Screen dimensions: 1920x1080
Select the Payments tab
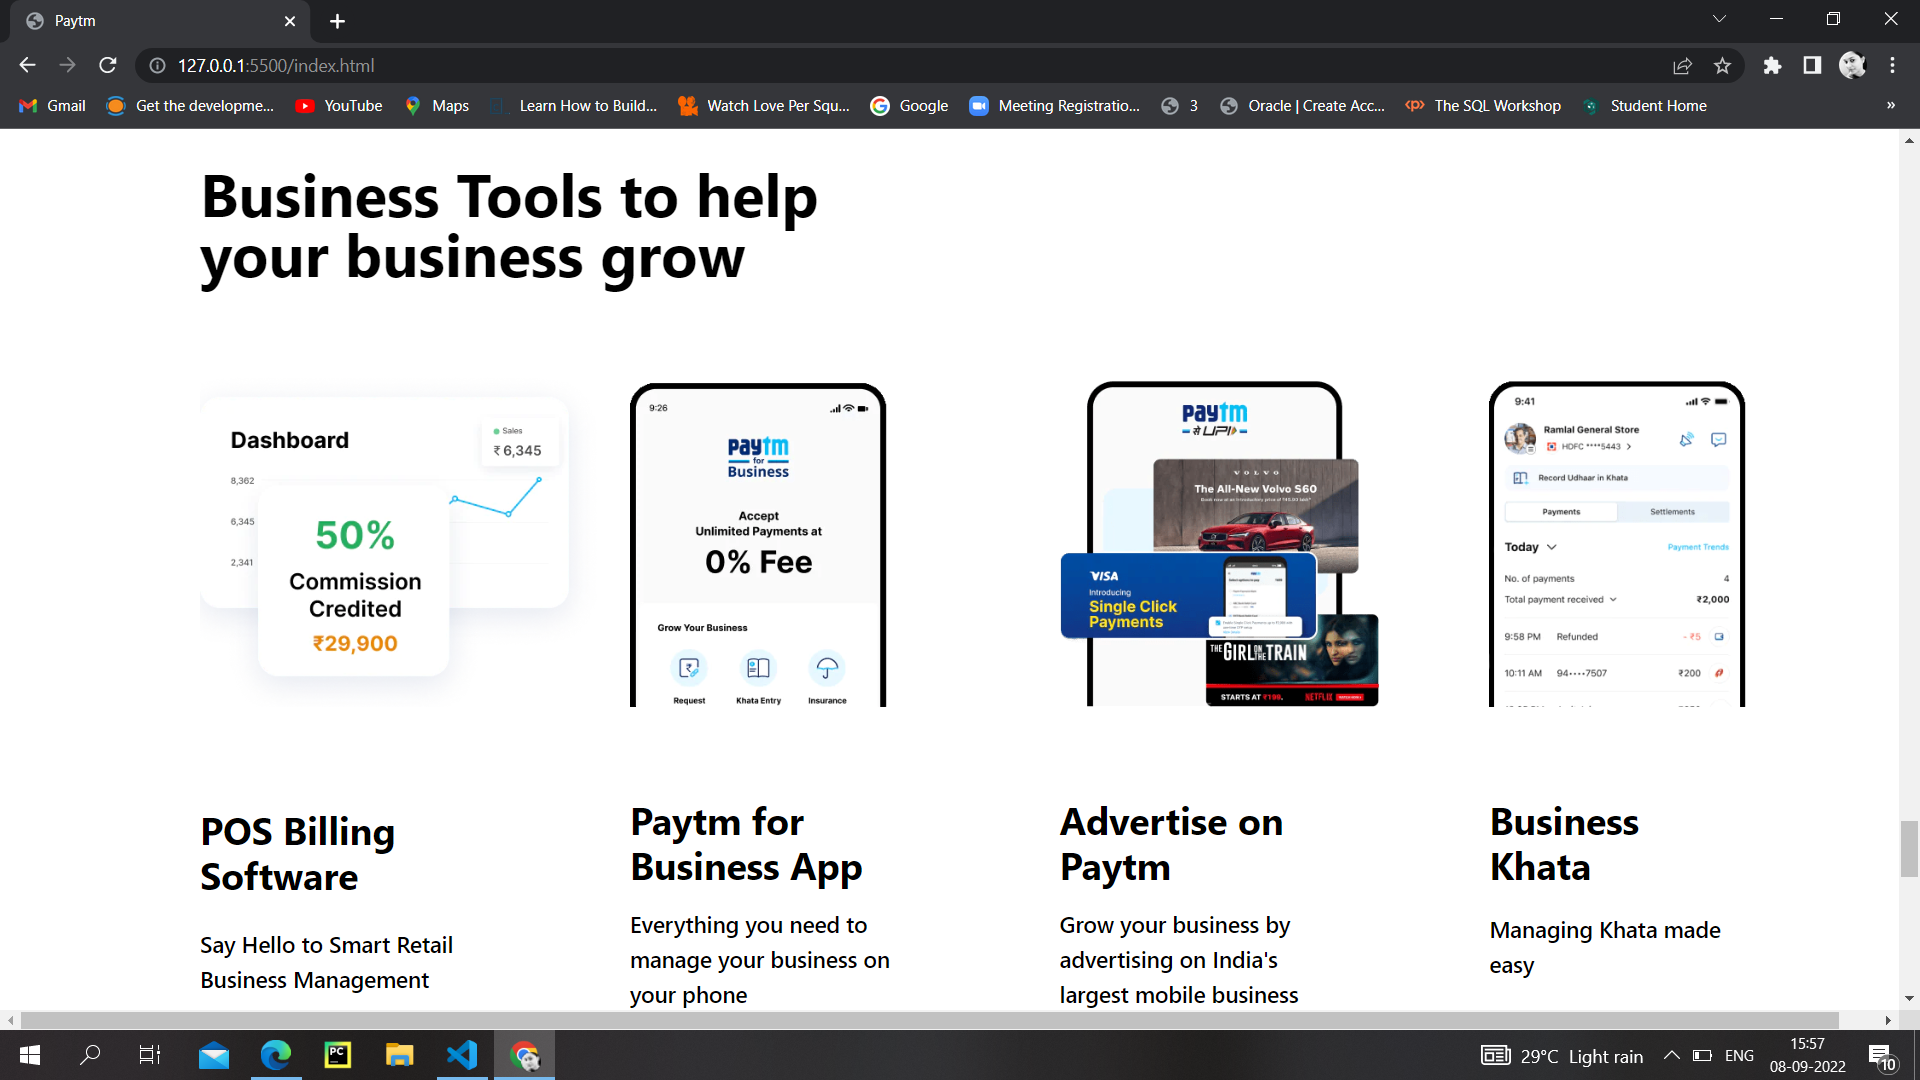point(1561,511)
